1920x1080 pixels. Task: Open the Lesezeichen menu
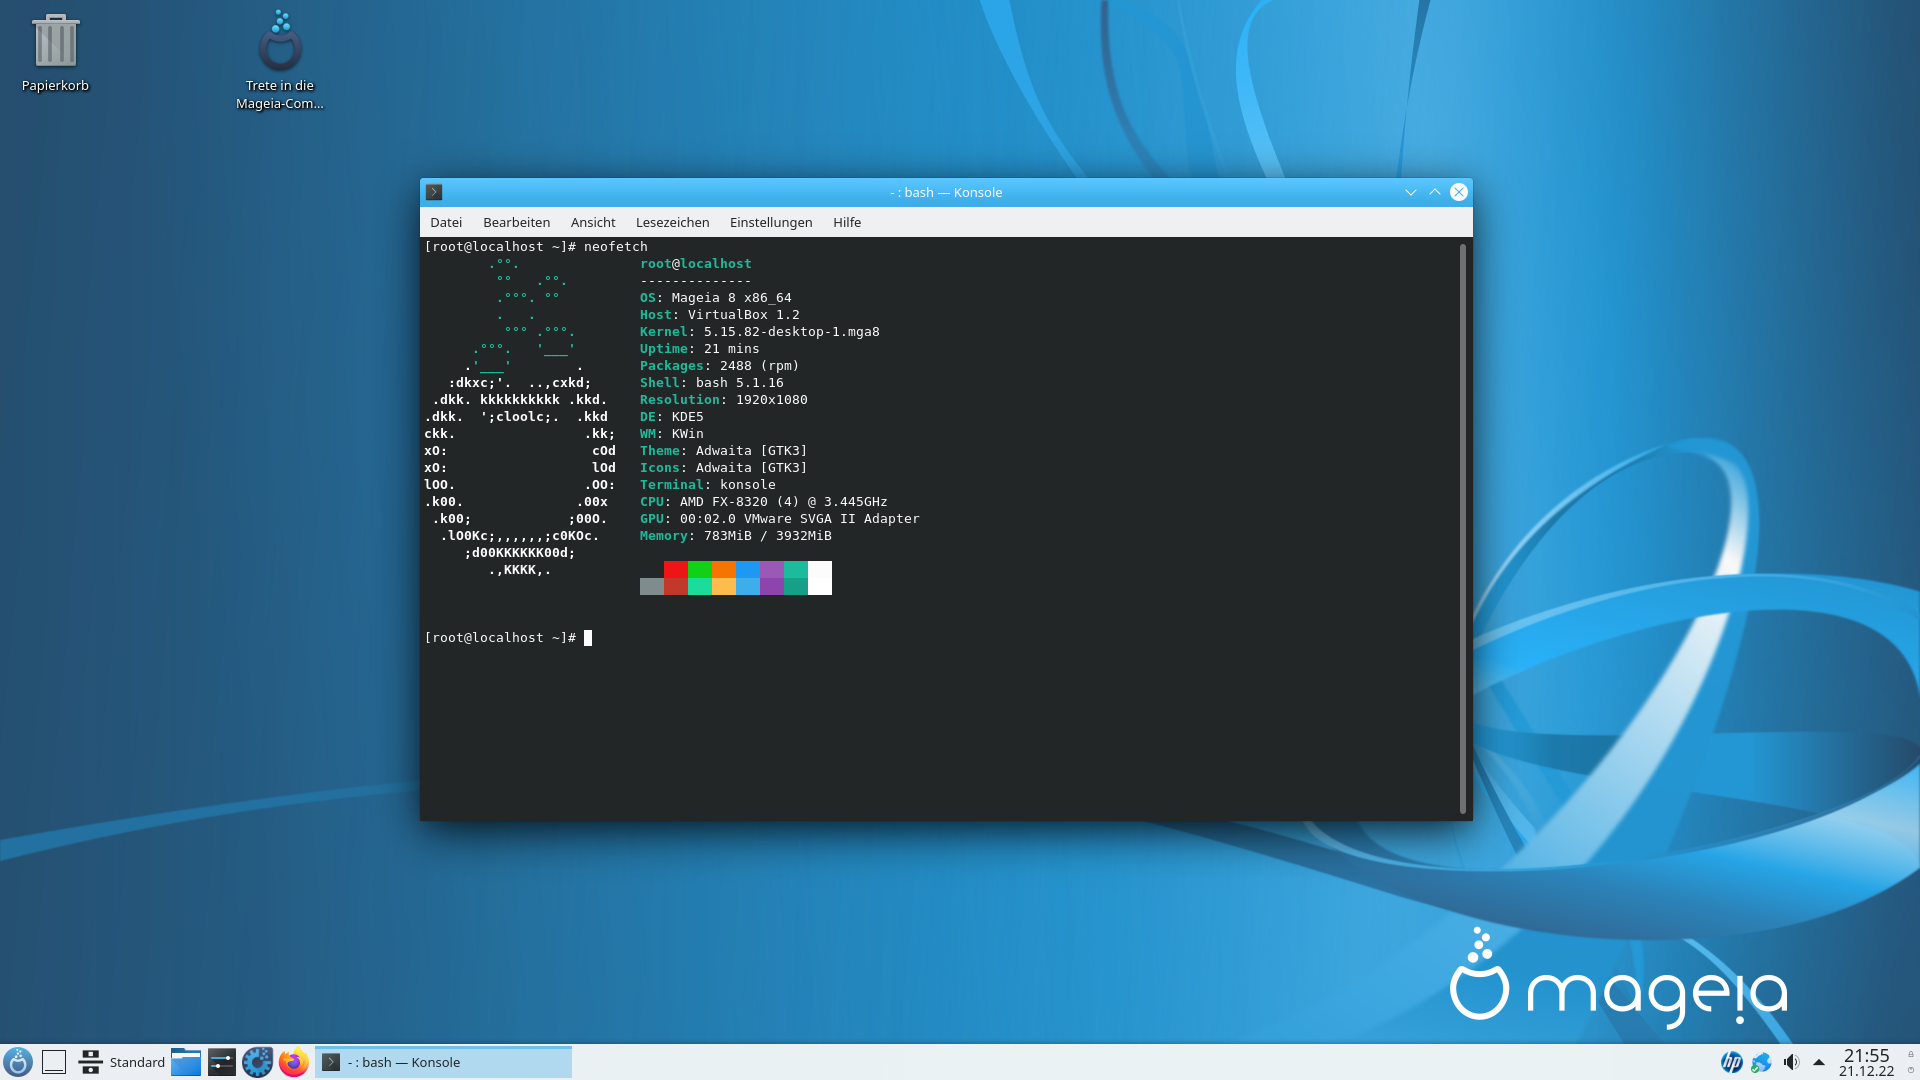[x=672, y=222]
